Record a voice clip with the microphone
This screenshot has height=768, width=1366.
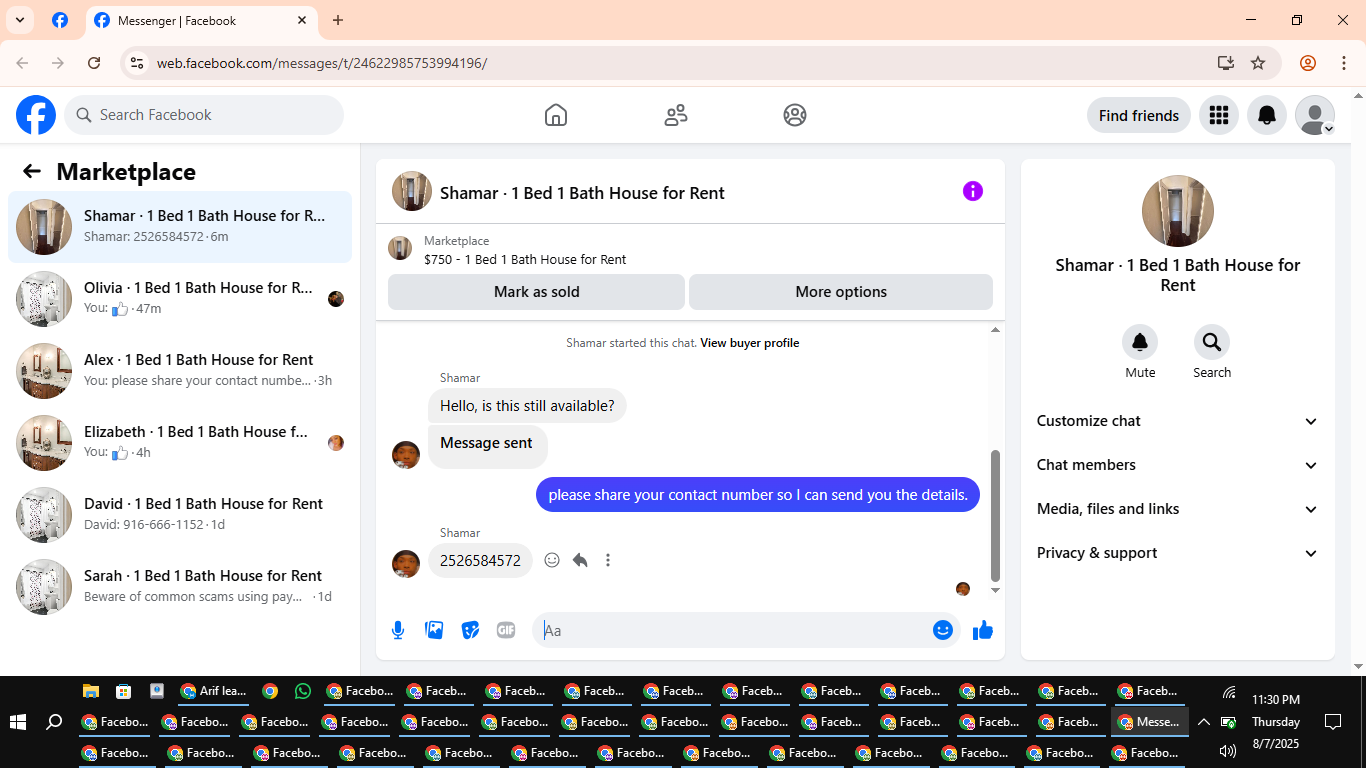pos(398,630)
